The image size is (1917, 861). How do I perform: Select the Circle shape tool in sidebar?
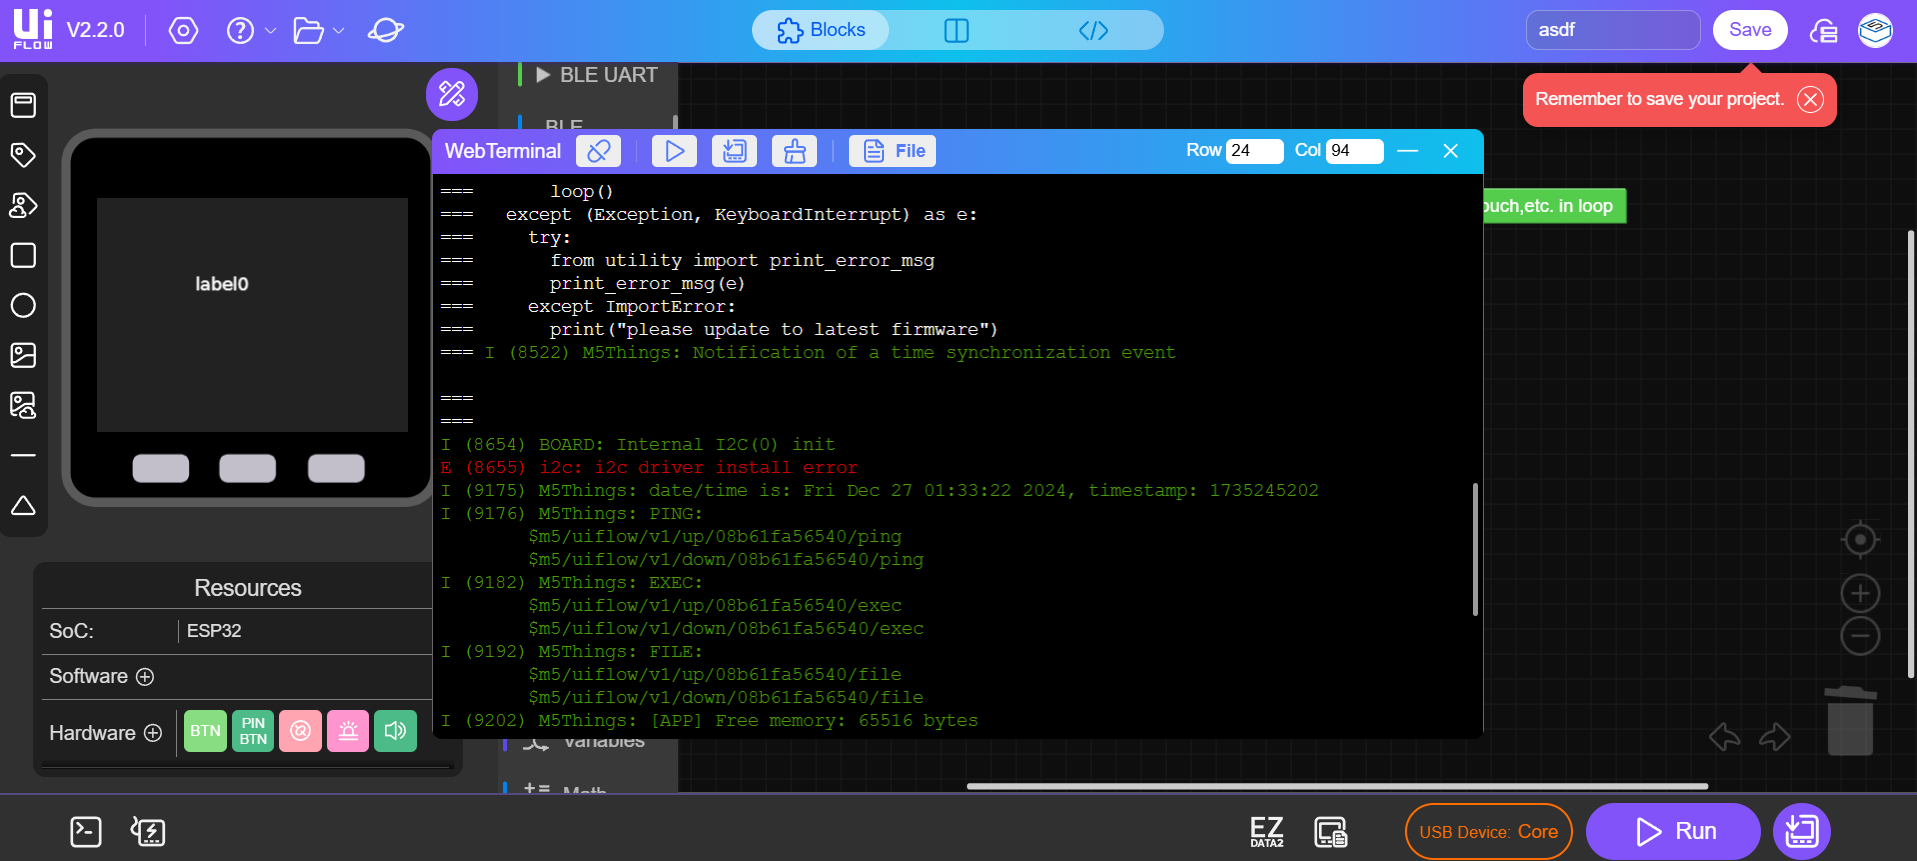(23, 305)
